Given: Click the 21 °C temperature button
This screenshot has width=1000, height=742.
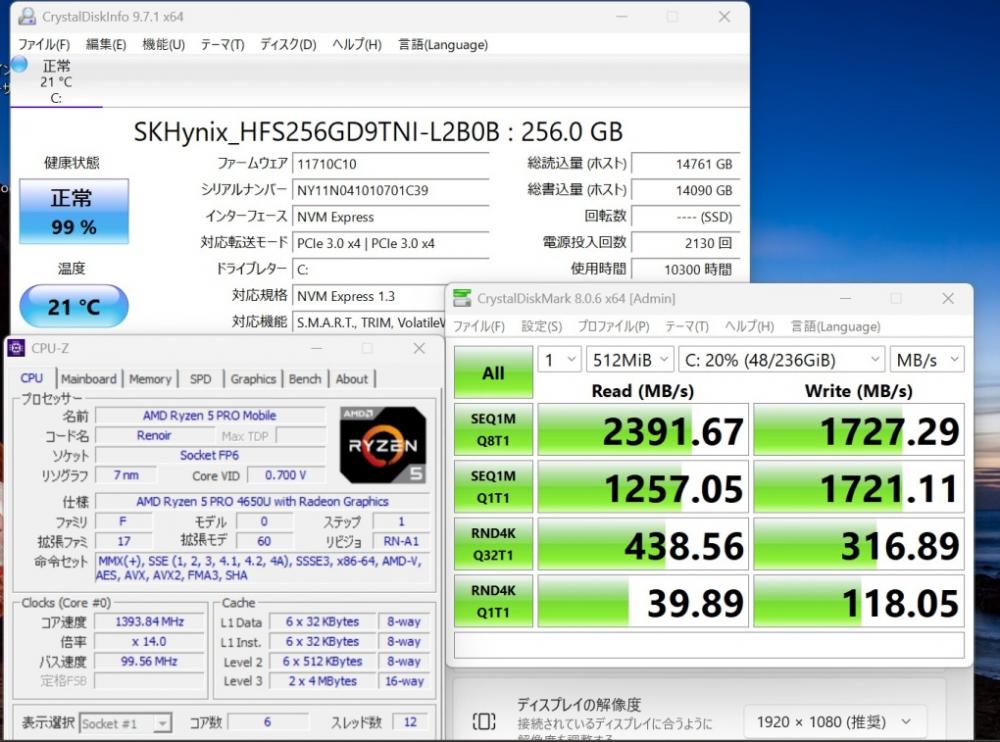Looking at the screenshot, I should pos(73,306).
